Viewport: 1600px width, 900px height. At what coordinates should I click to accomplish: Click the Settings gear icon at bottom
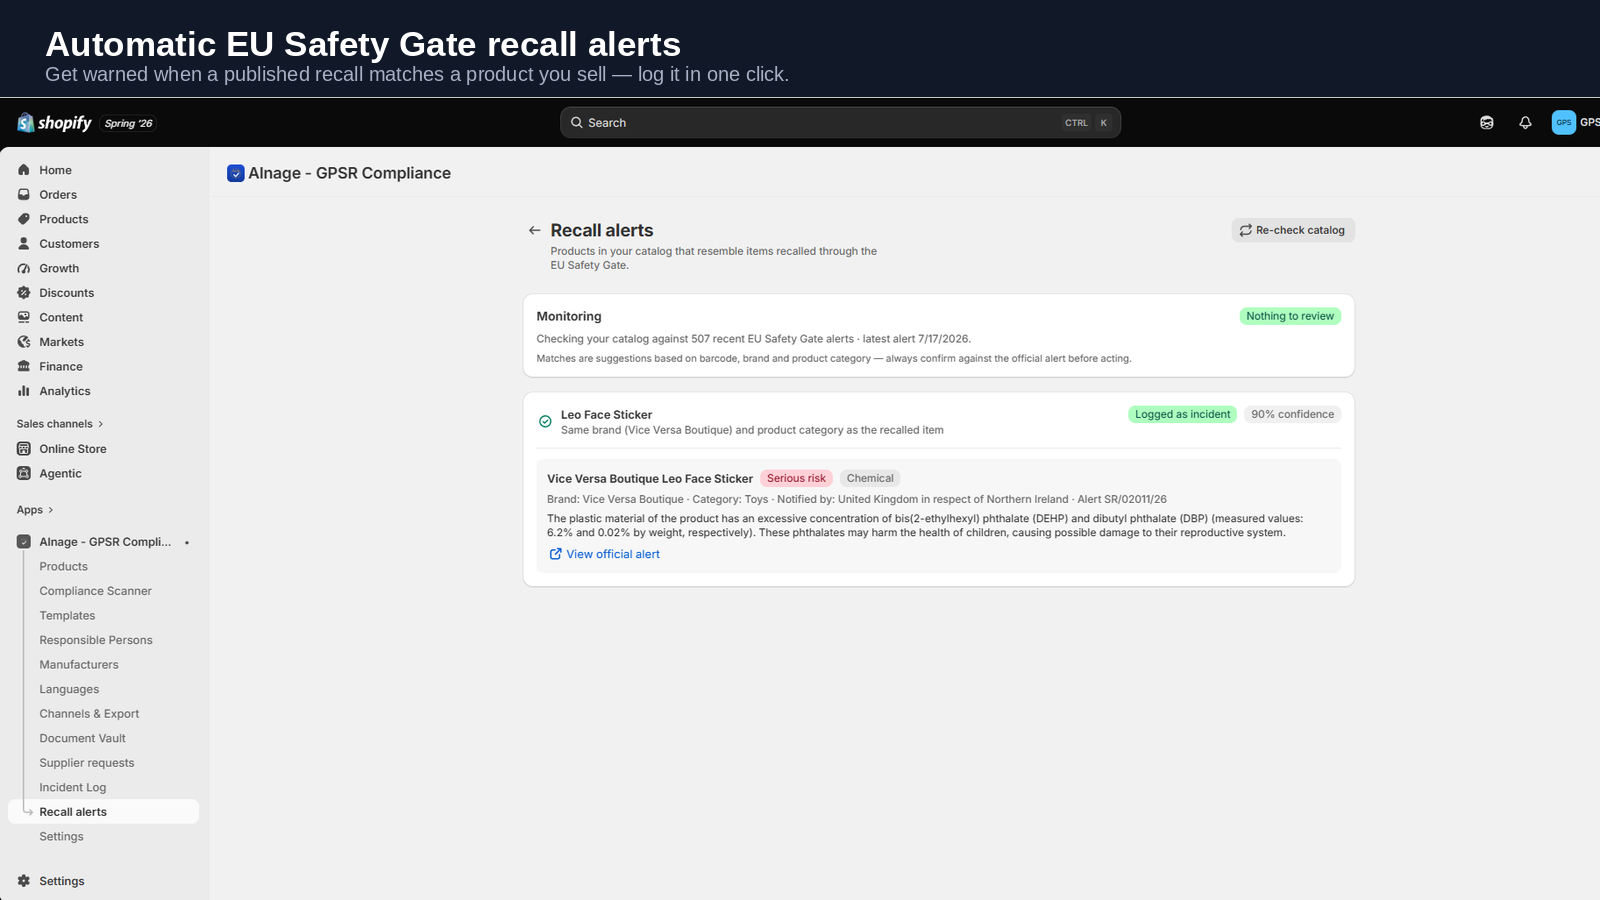[24, 881]
